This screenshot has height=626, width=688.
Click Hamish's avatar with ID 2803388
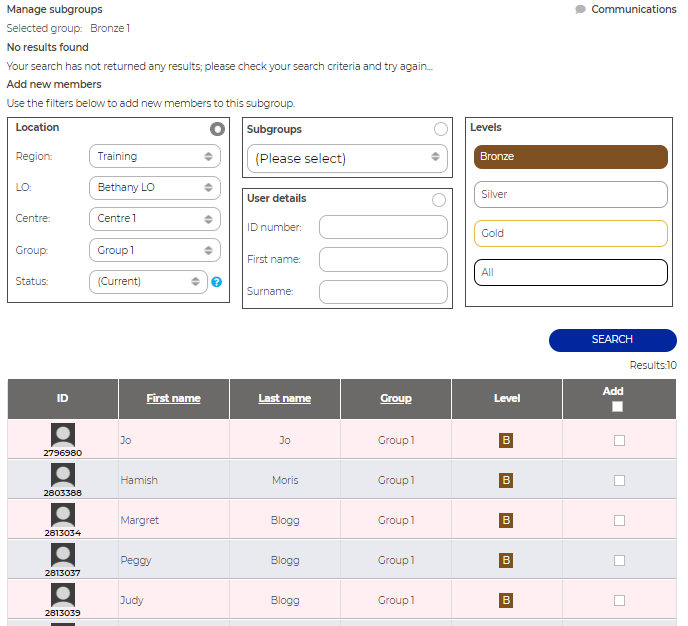pos(63,475)
